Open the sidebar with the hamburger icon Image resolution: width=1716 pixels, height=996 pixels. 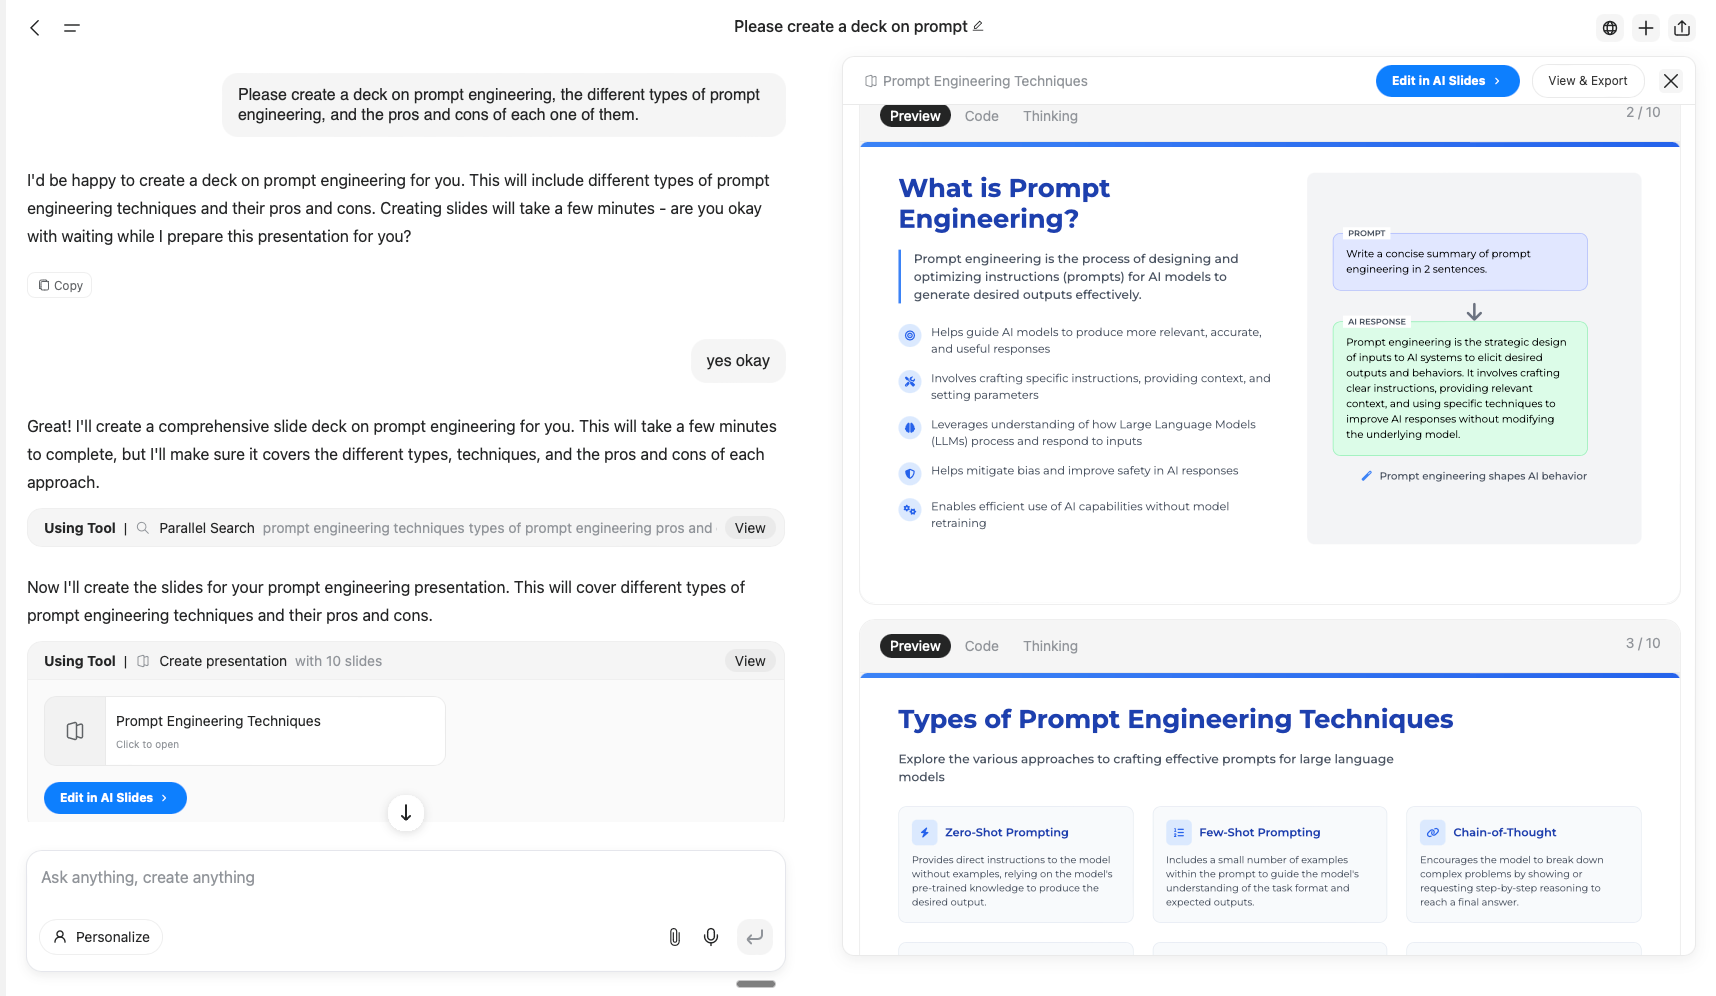(71, 27)
